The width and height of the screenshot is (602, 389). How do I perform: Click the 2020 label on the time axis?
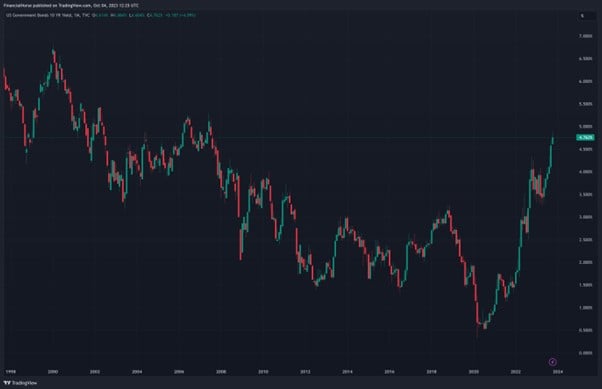(473, 372)
